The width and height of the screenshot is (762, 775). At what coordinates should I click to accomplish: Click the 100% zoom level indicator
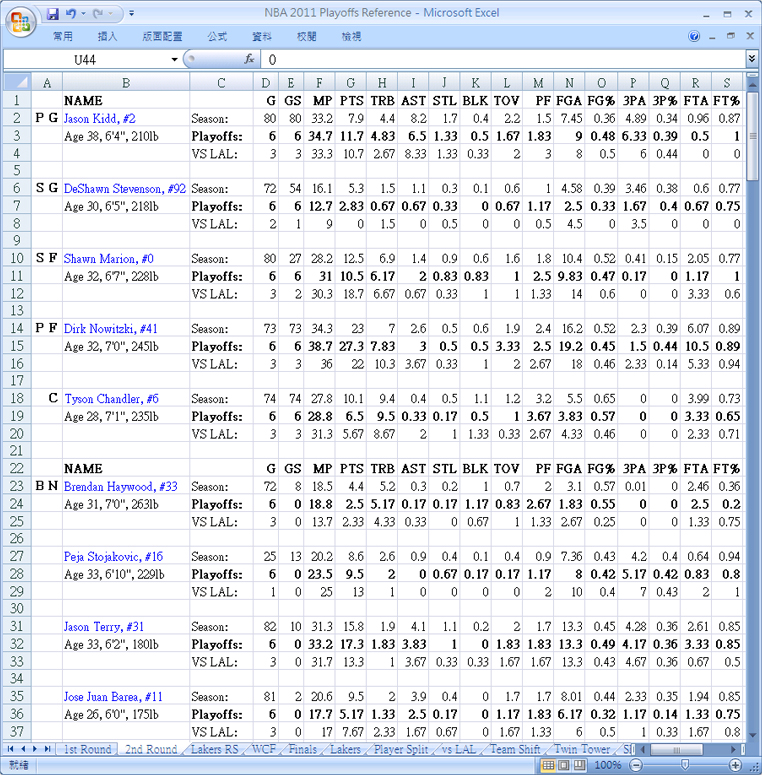click(607, 765)
